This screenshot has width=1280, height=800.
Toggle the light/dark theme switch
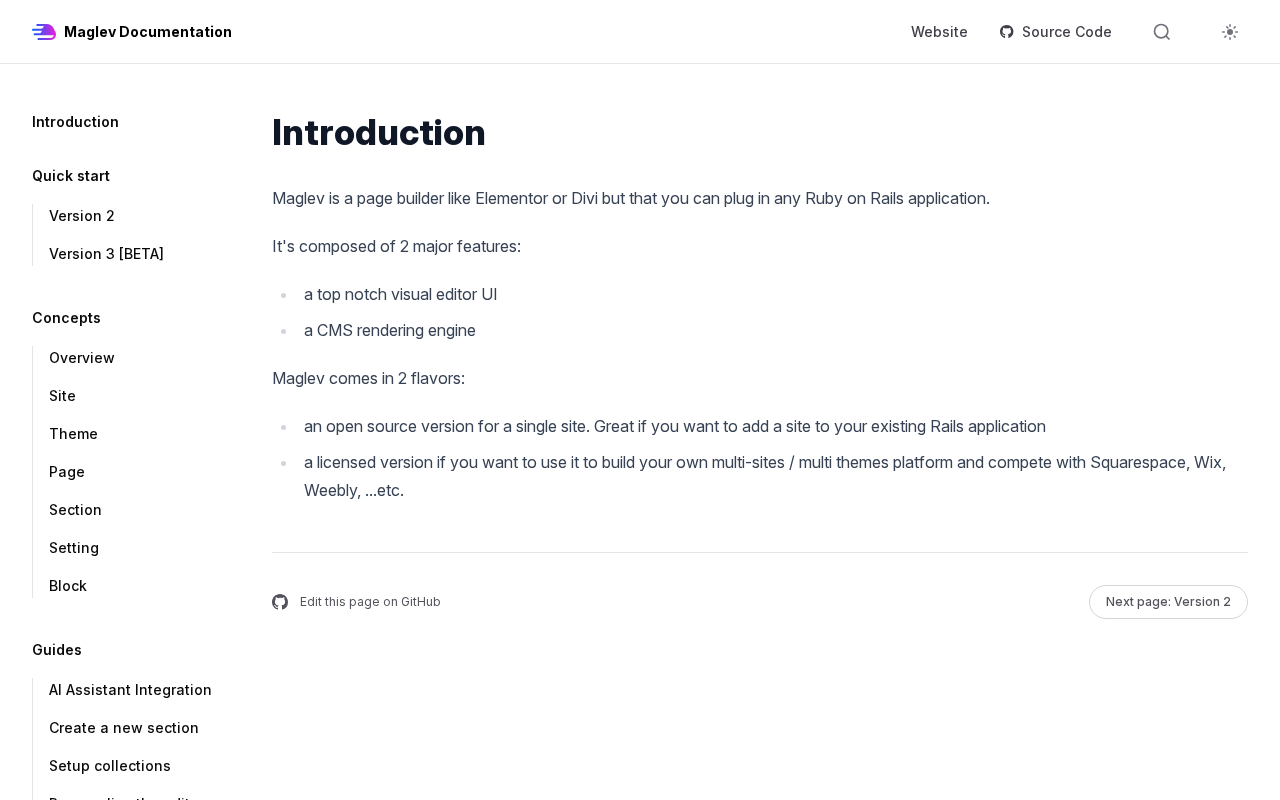click(1230, 32)
